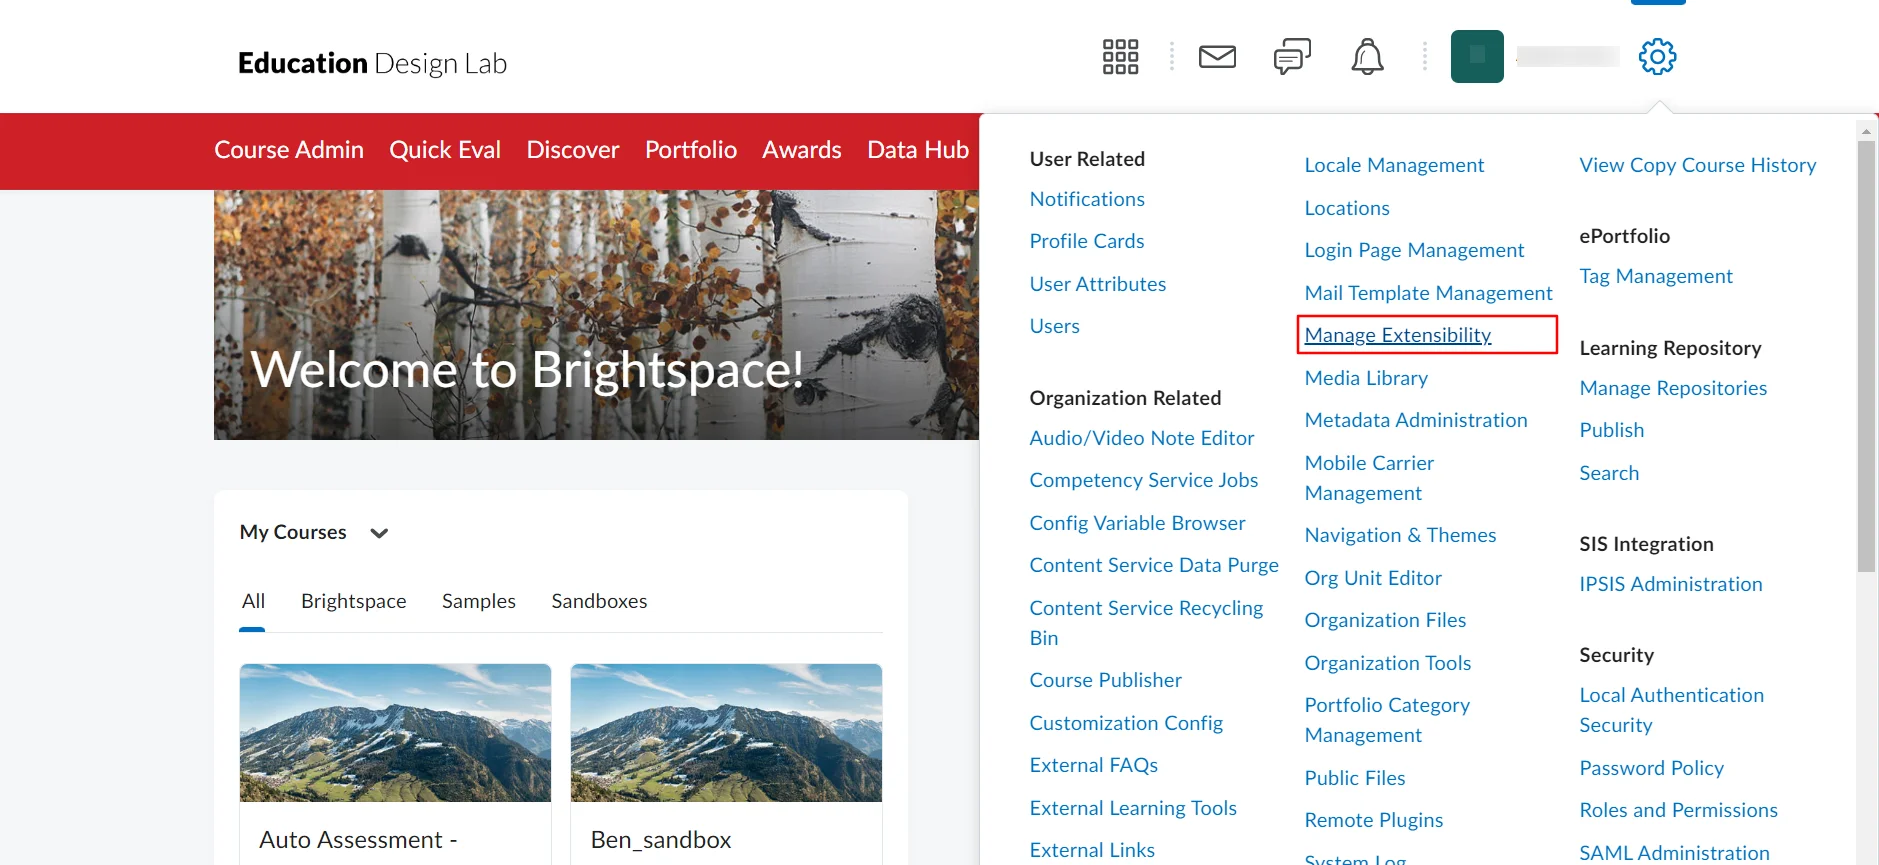
Task: Open Notifications under User Related
Action: pyautogui.click(x=1087, y=199)
